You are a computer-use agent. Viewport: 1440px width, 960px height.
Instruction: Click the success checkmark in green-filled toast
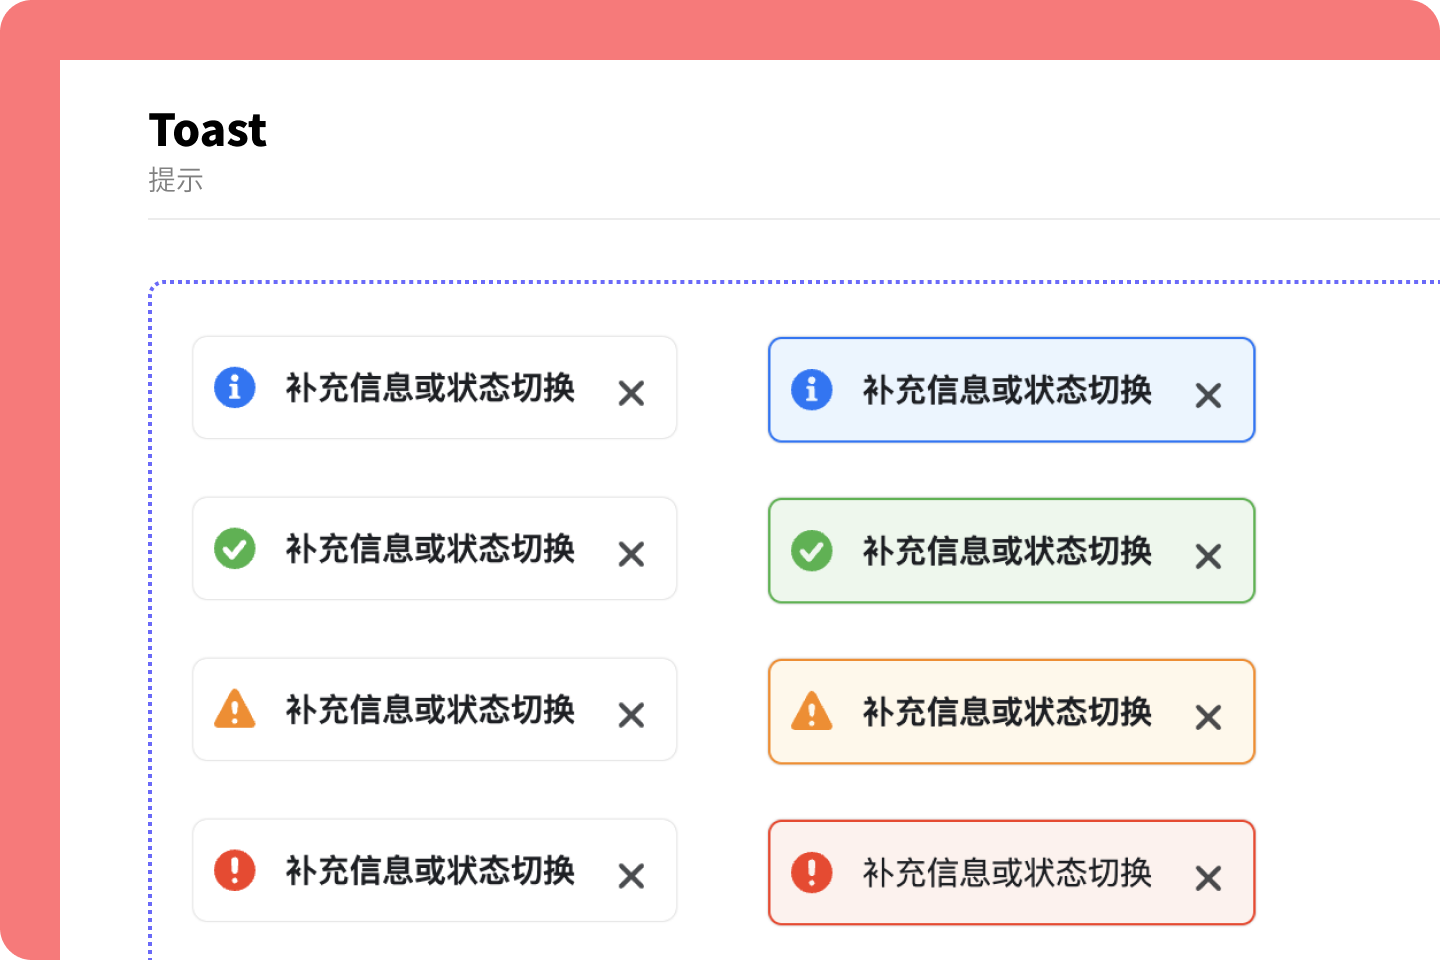(x=812, y=550)
